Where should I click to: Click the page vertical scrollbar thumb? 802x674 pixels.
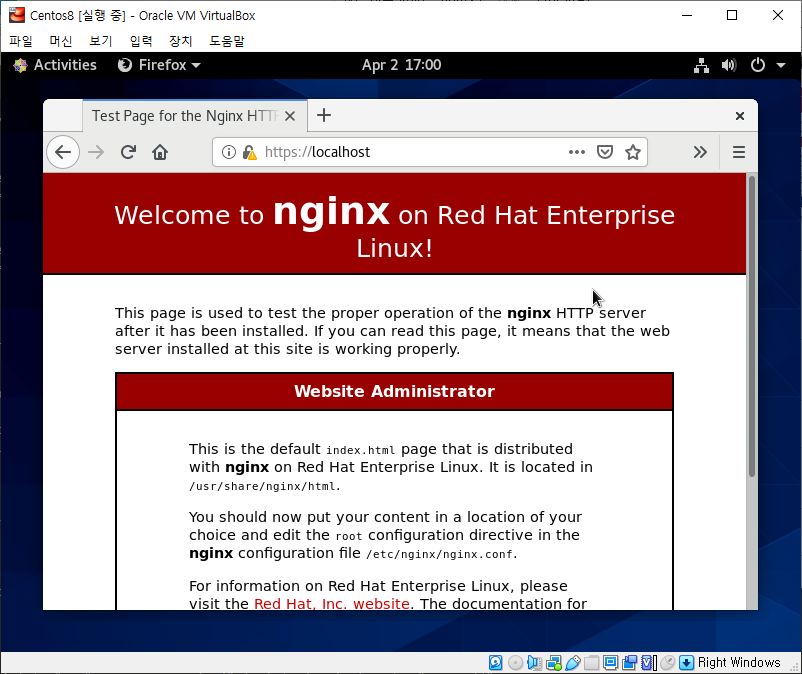coord(751,326)
